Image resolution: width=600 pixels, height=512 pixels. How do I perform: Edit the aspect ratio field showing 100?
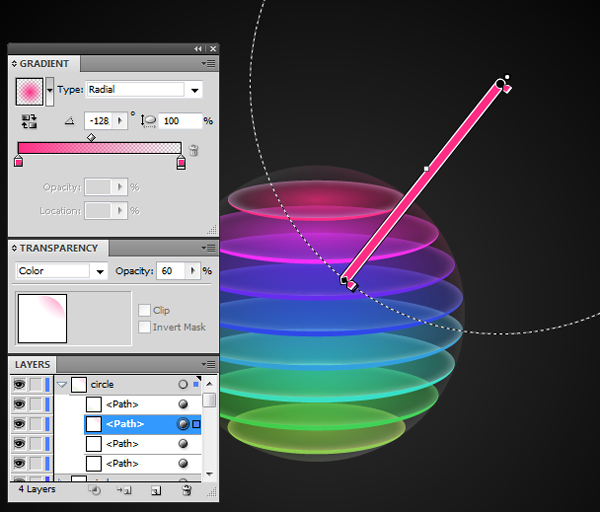tap(180, 121)
